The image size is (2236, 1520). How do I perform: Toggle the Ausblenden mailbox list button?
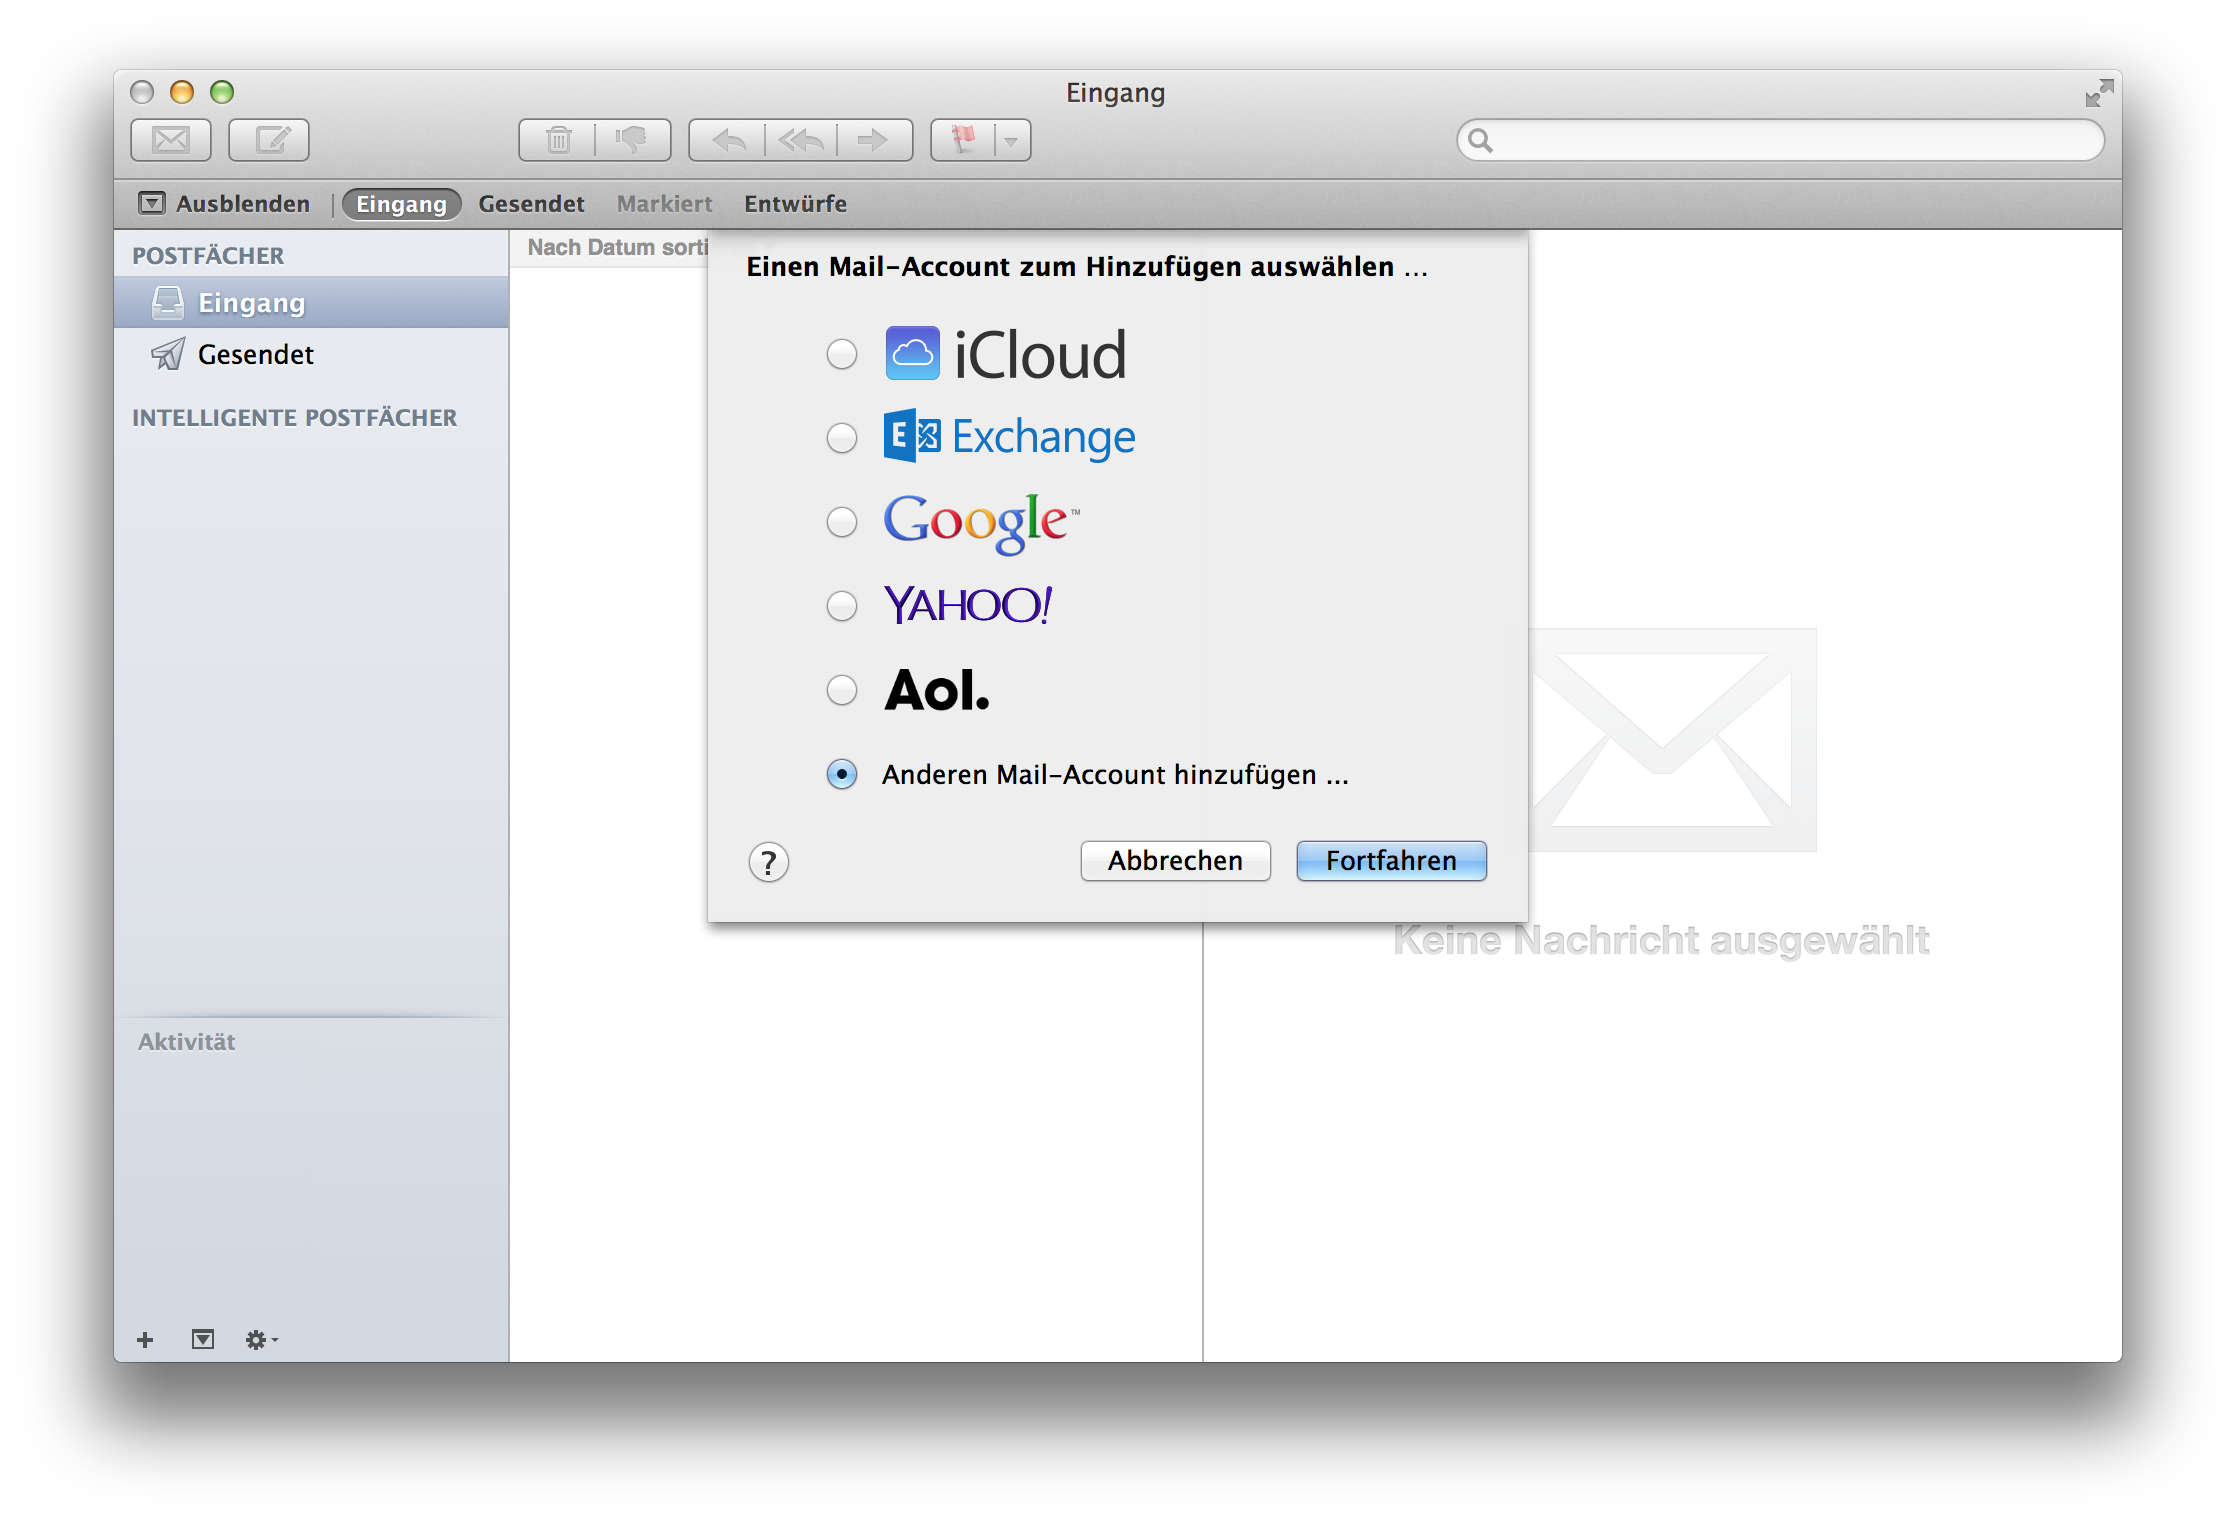pyautogui.click(x=224, y=204)
